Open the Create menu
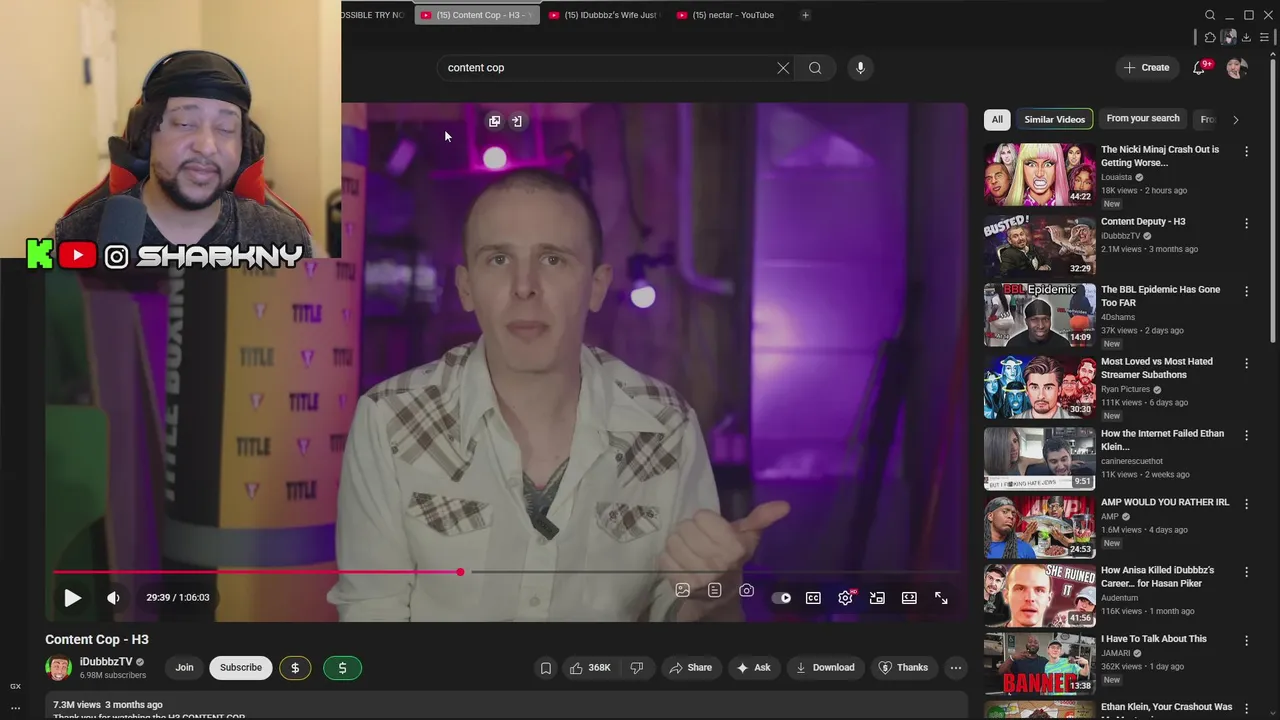 tap(1146, 68)
